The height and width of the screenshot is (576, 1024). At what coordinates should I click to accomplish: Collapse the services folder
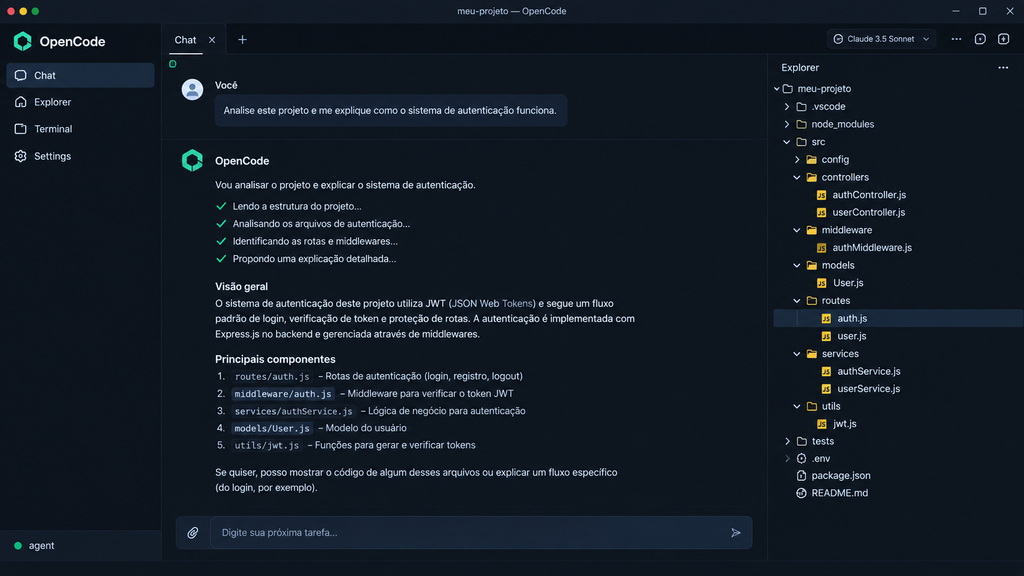[x=797, y=353]
